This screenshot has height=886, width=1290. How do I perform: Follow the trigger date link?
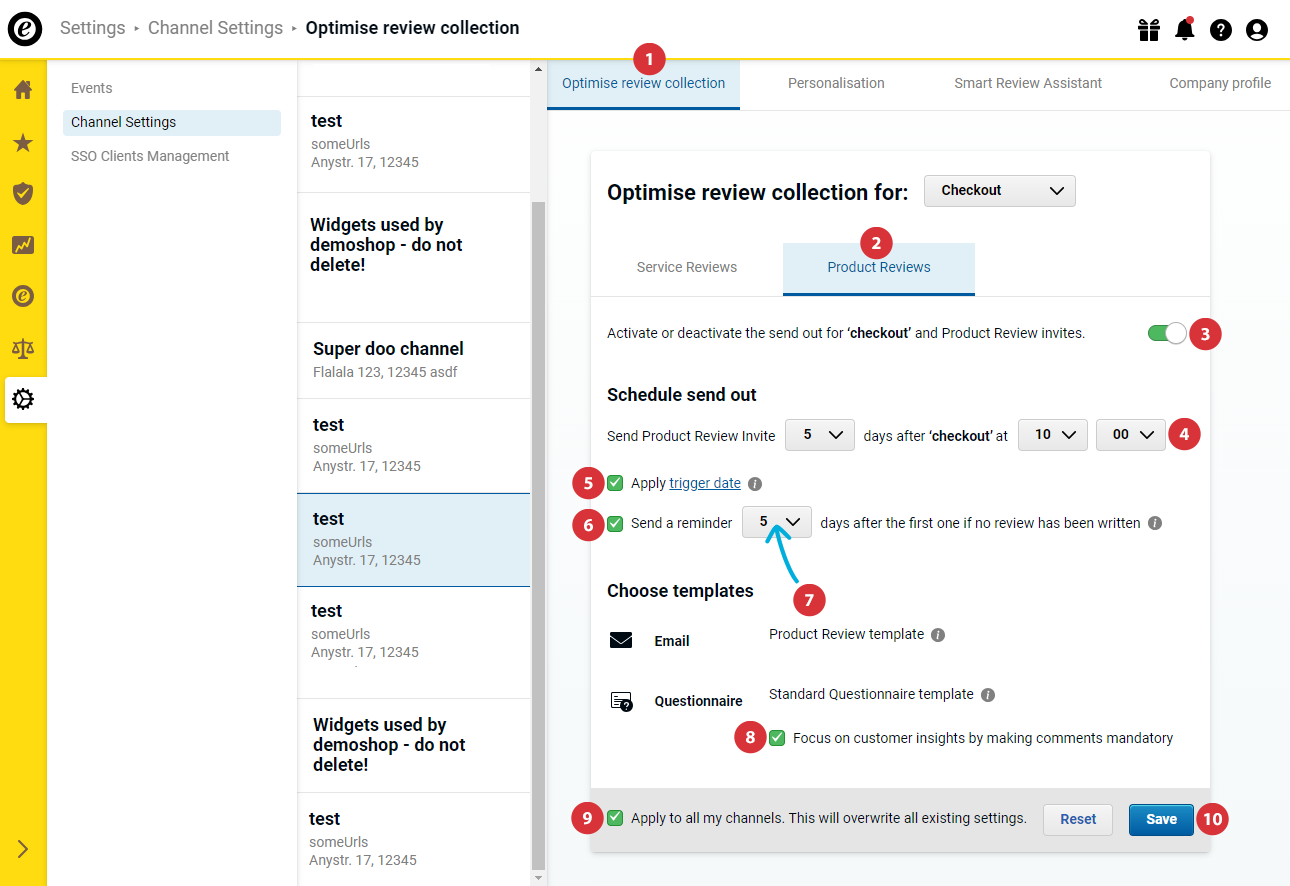point(705,483)
